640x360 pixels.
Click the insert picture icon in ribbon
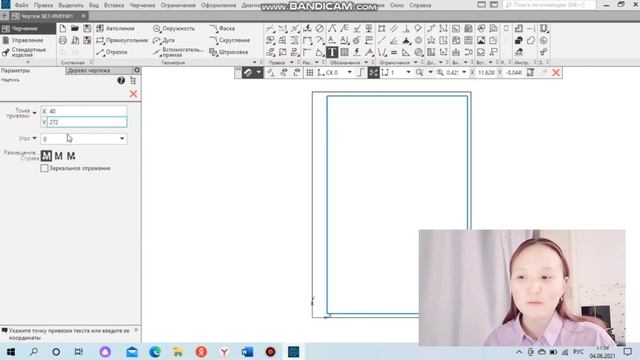point(481,40)
